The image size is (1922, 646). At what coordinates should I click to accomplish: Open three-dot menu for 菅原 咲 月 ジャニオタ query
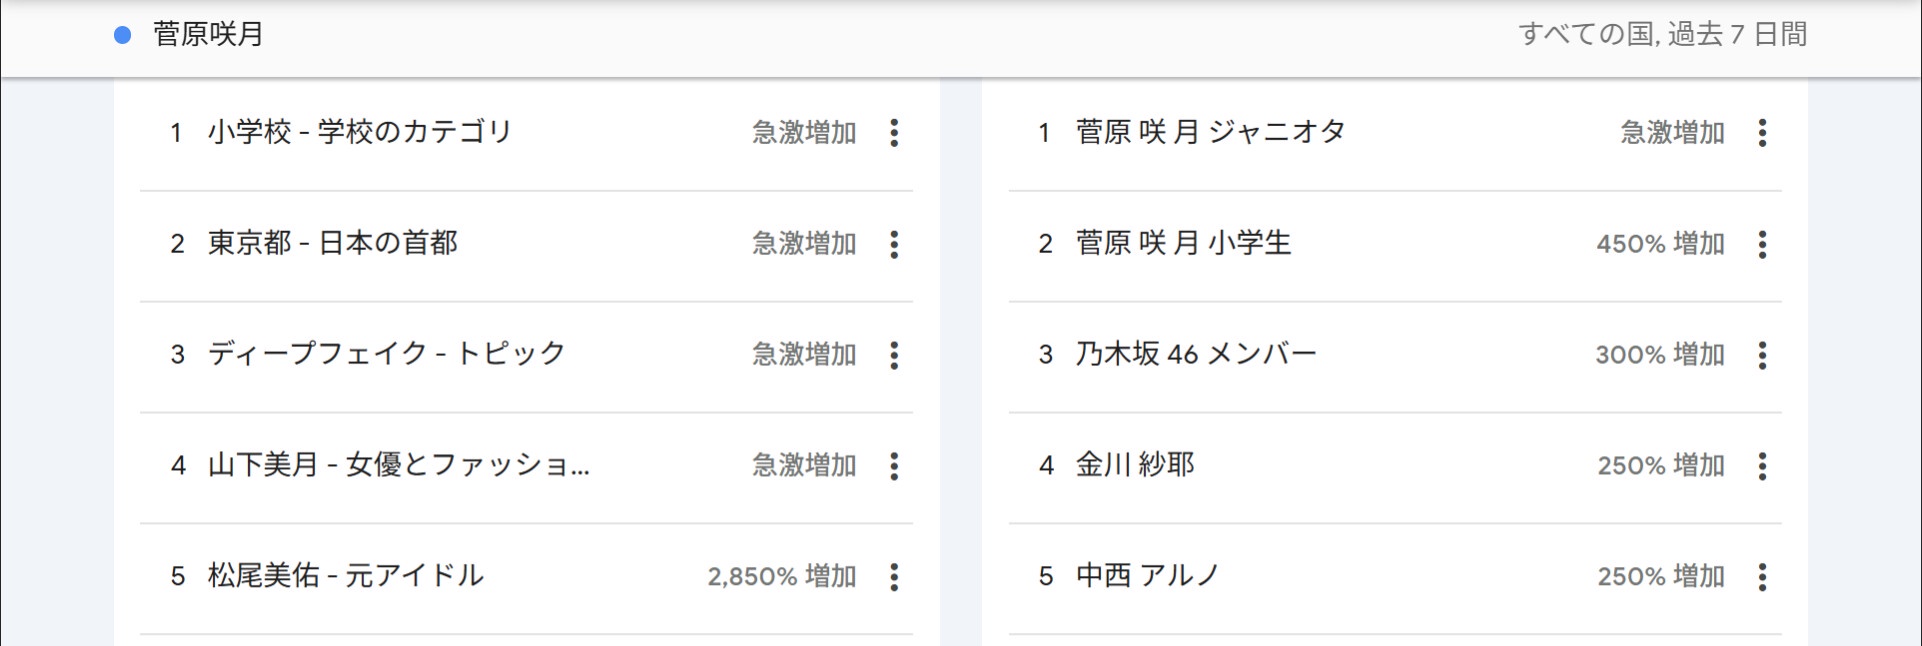pyautogui.click(x=1762, y=133)
